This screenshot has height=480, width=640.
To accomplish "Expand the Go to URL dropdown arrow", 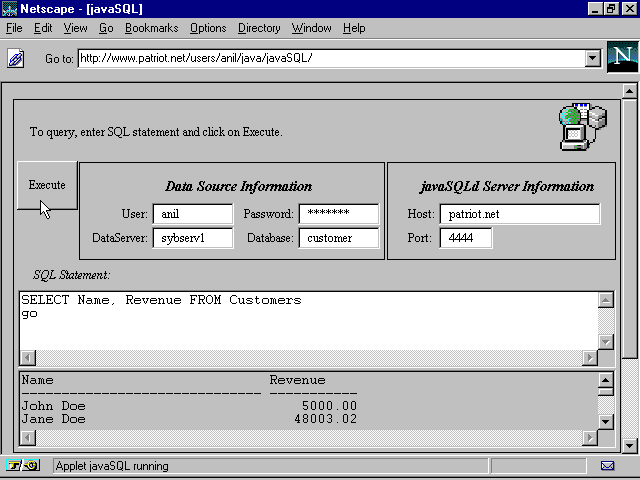I will coord(592,58).
